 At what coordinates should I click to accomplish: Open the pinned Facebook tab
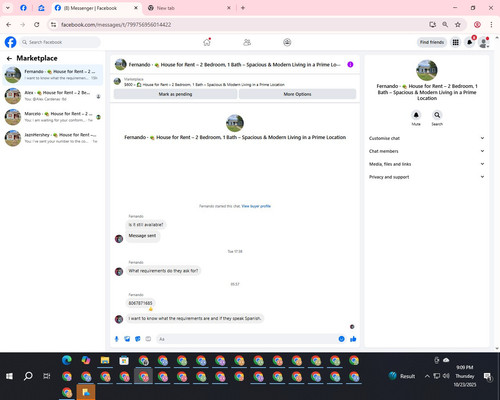point(23,8)
